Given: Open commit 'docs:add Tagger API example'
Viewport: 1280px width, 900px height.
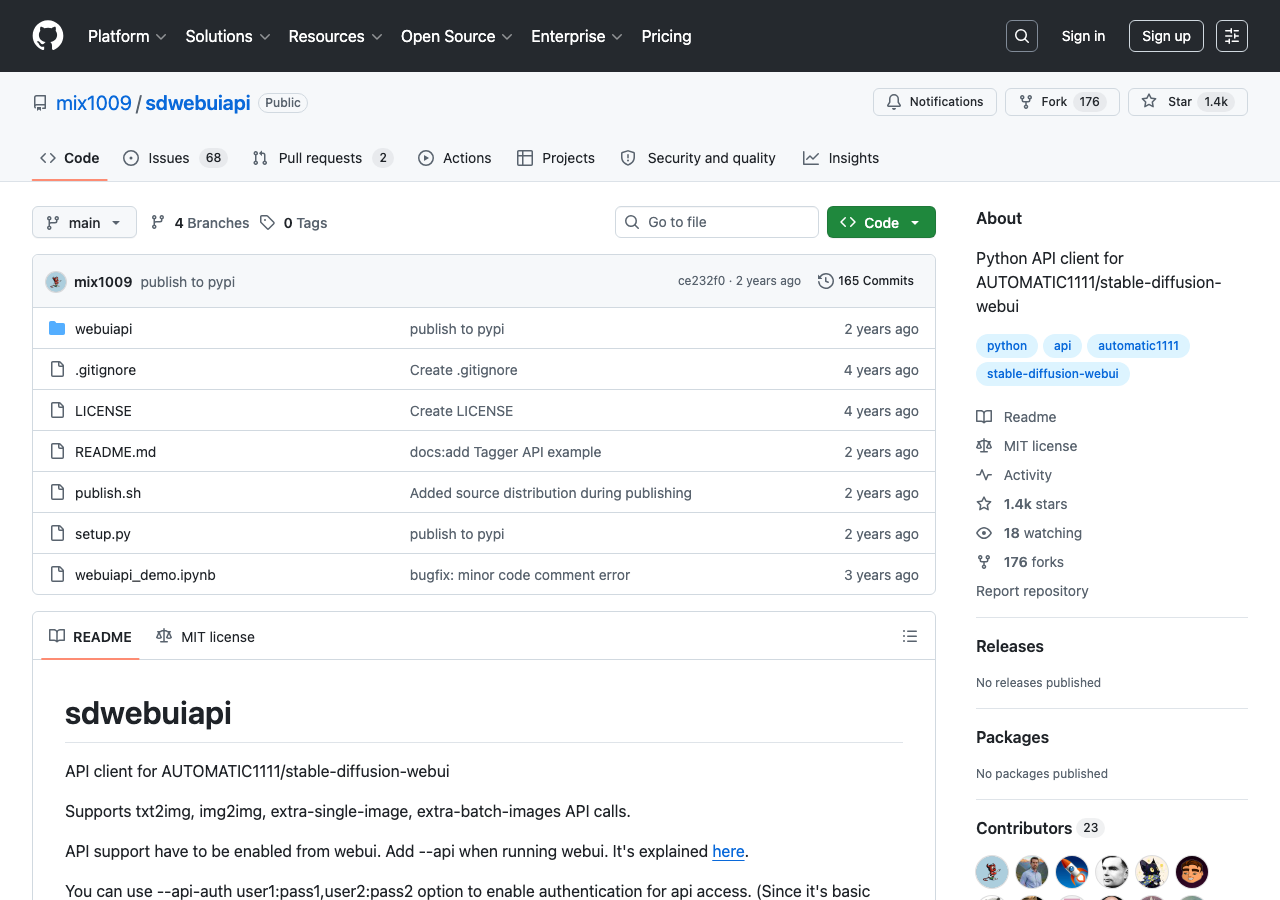Looking at the screenshot, I should [505, 452].
